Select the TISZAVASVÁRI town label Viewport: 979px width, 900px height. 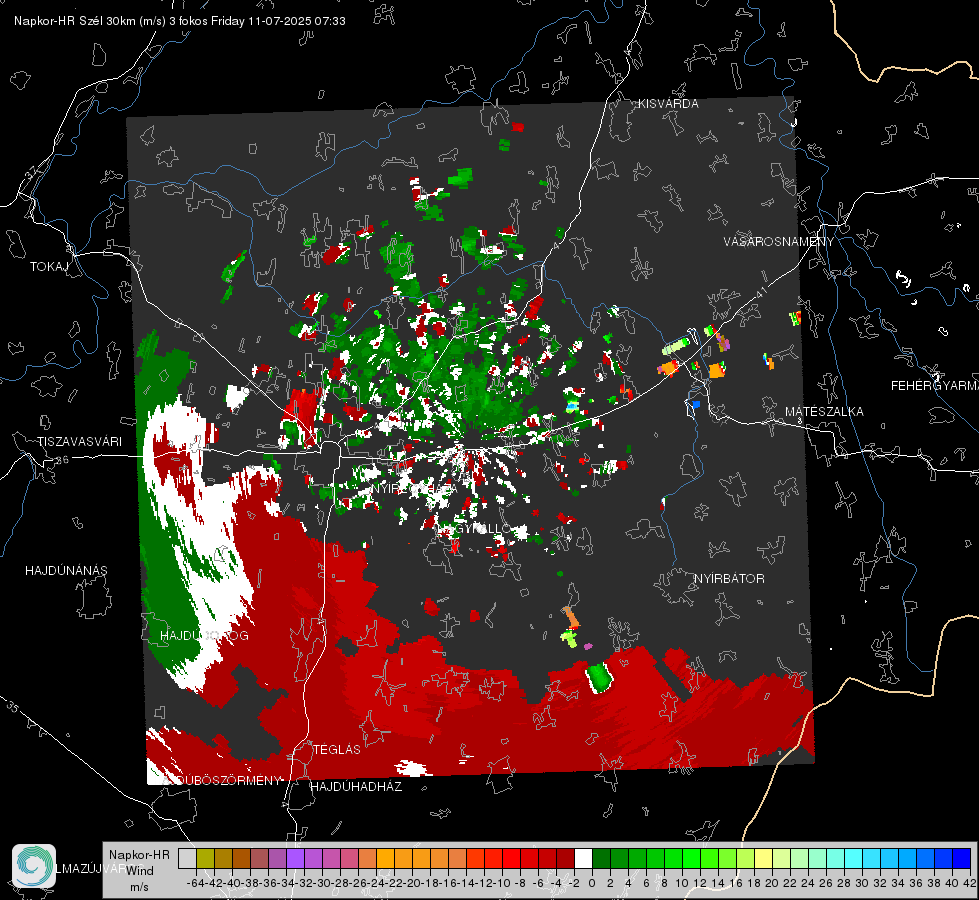tap(79, 442)
